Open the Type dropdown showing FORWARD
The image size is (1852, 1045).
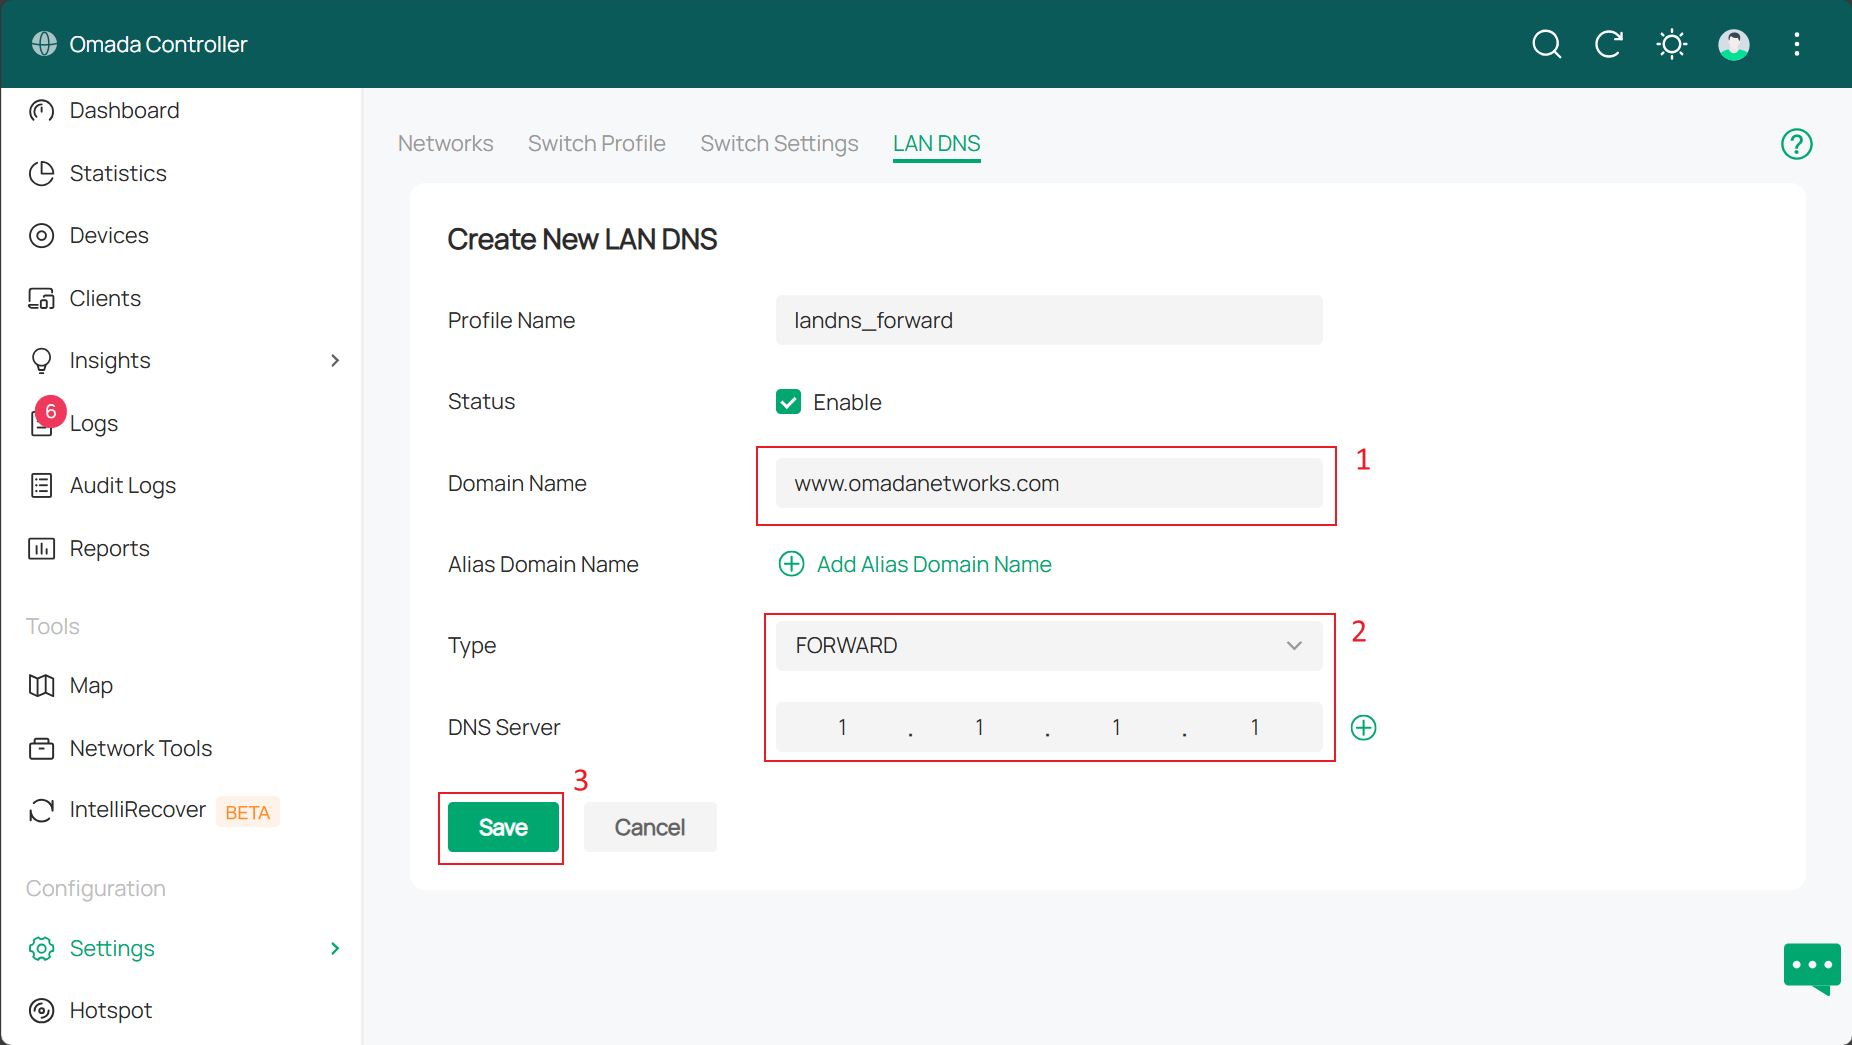pos(1048,646)
